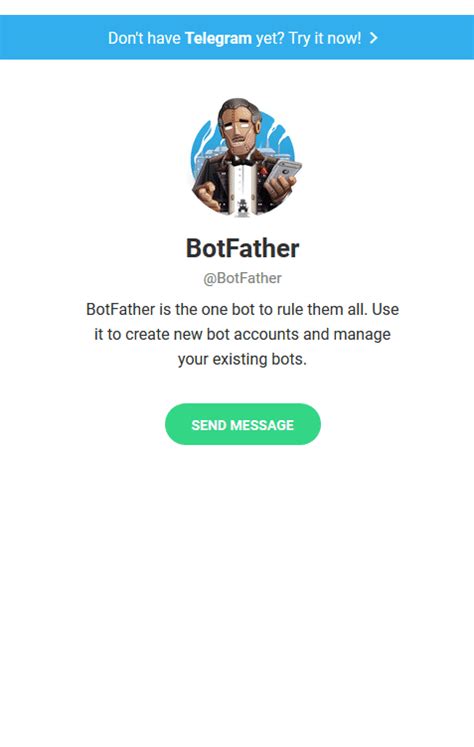Click the Send Message button
Viewport: 474px width, 747px height.
(x=243, y=424)
